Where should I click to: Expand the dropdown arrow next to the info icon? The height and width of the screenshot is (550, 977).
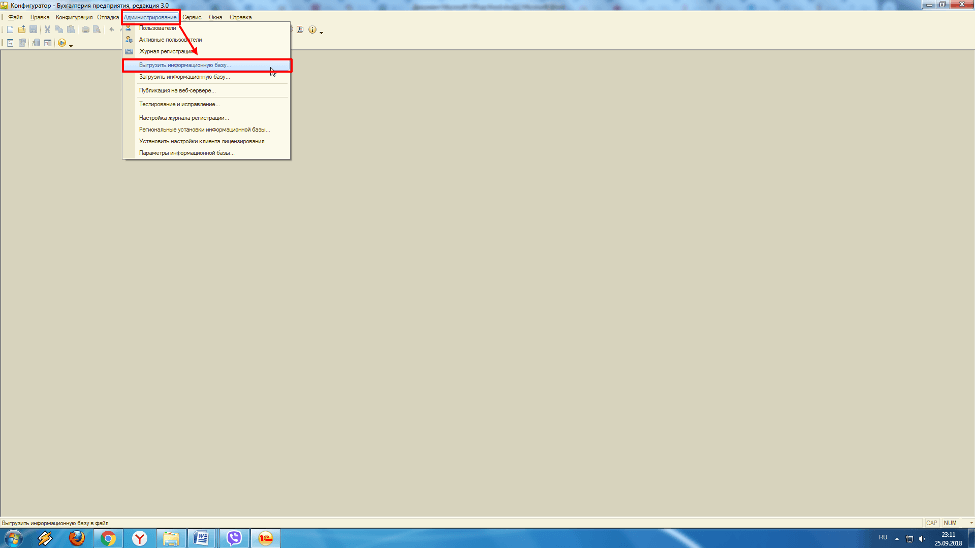(323, 30)
